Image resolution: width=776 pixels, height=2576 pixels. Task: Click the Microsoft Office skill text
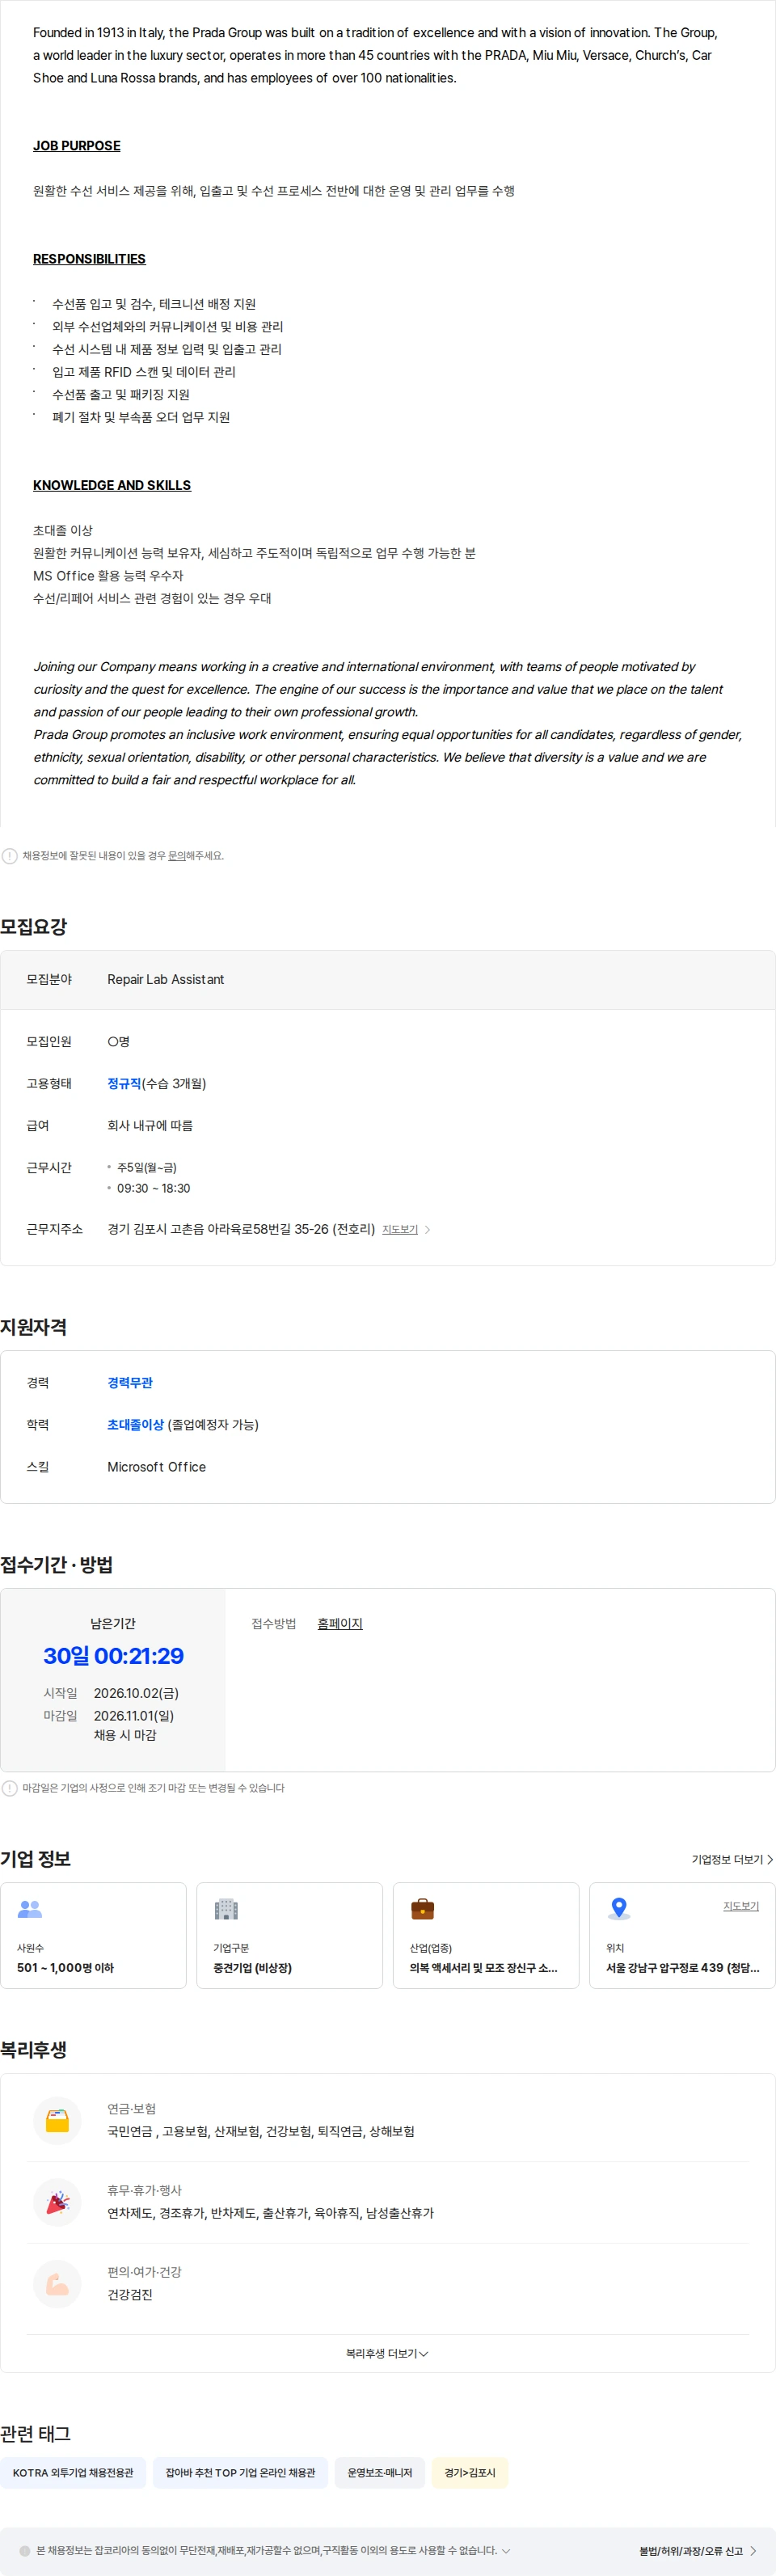[157, 1467]
